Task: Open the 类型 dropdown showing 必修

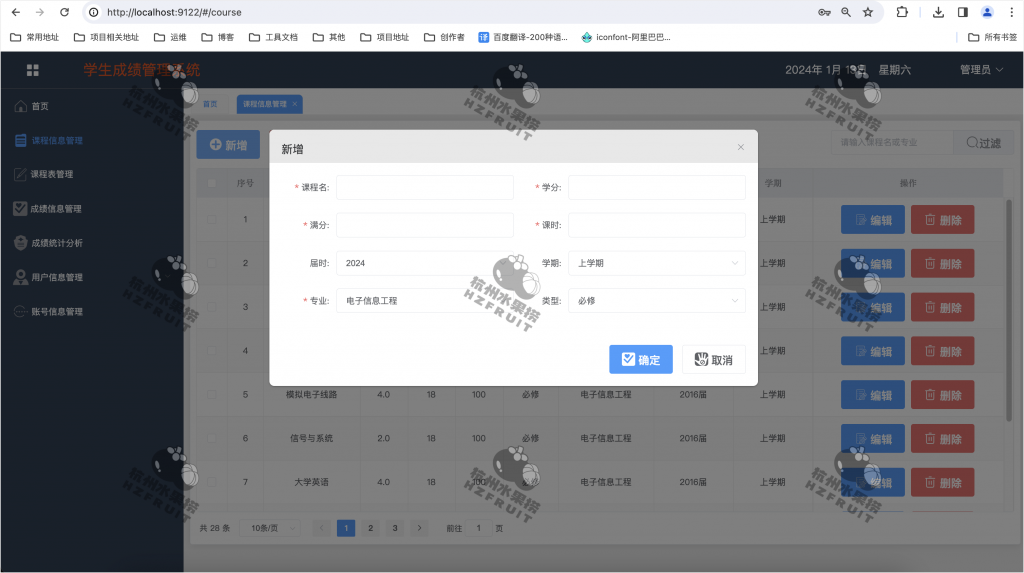Action: [x=656, y=301]
